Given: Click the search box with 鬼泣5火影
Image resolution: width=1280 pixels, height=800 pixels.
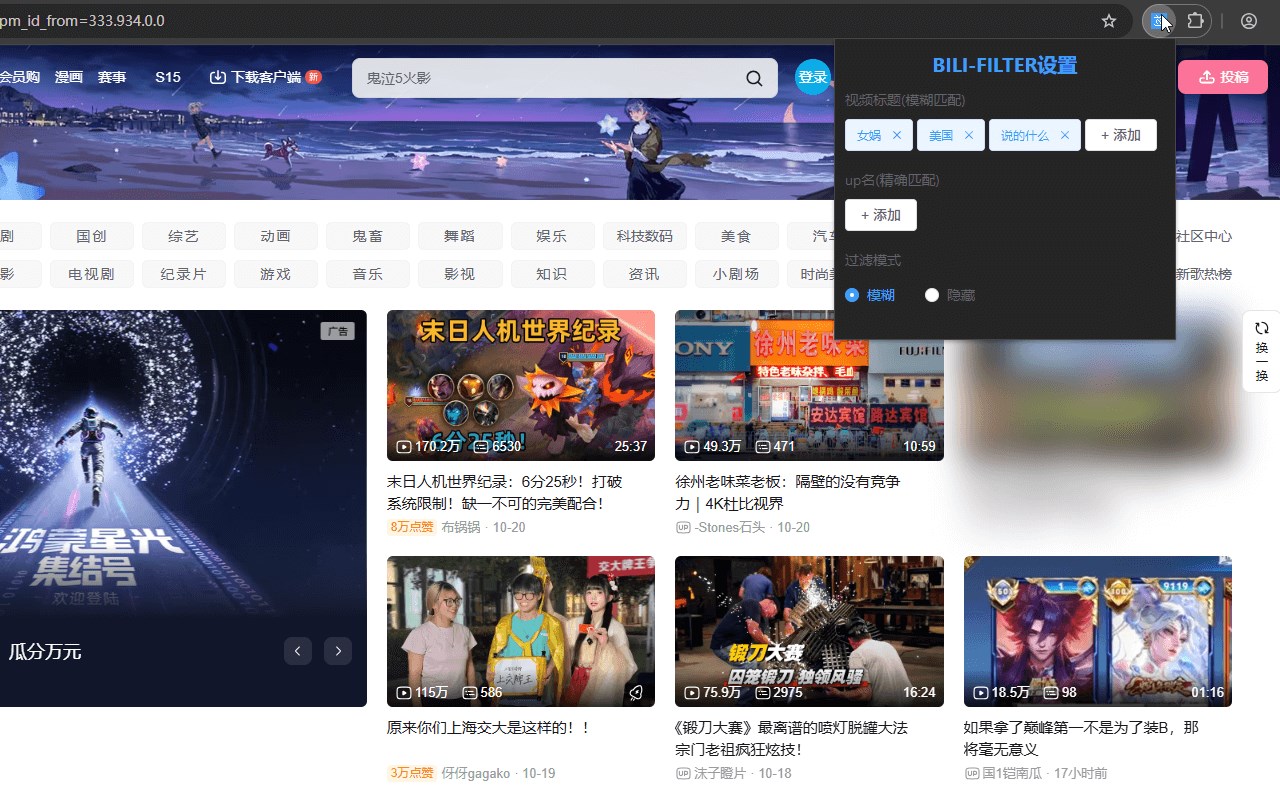Looking at the screenshot, I should [565, 78].
